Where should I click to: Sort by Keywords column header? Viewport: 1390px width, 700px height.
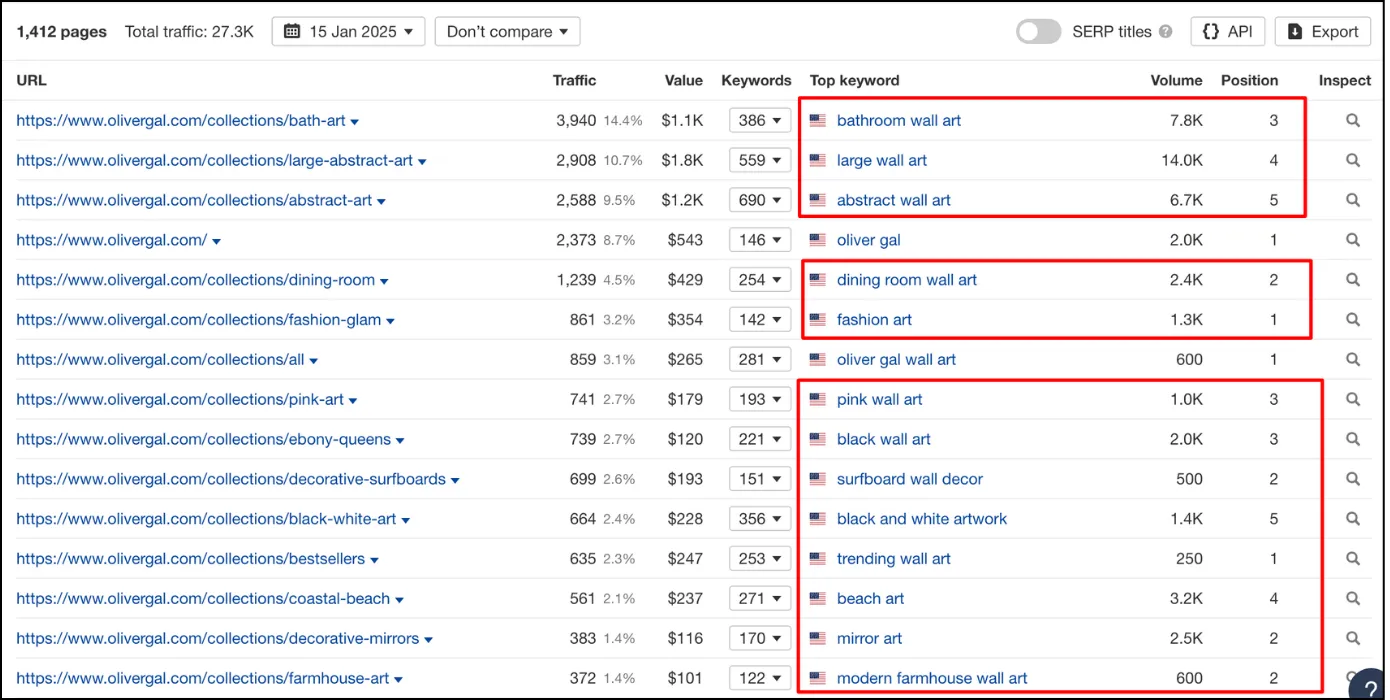pyautogui.click(x=756, y=80)
